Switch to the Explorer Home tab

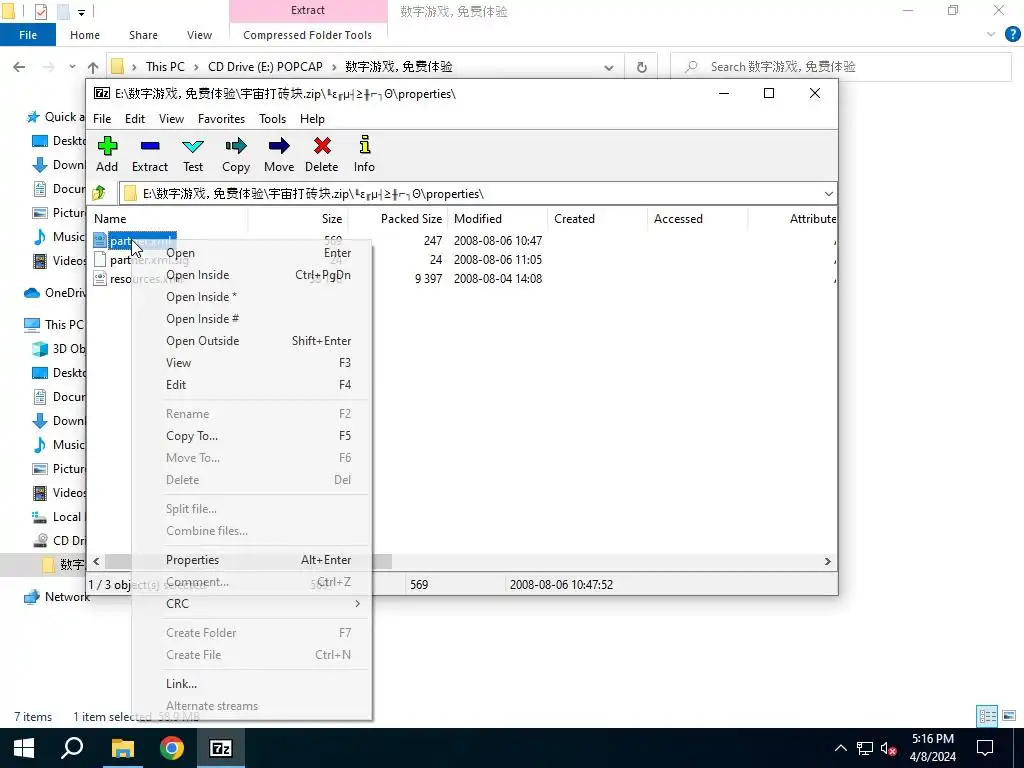click(85, 35)
